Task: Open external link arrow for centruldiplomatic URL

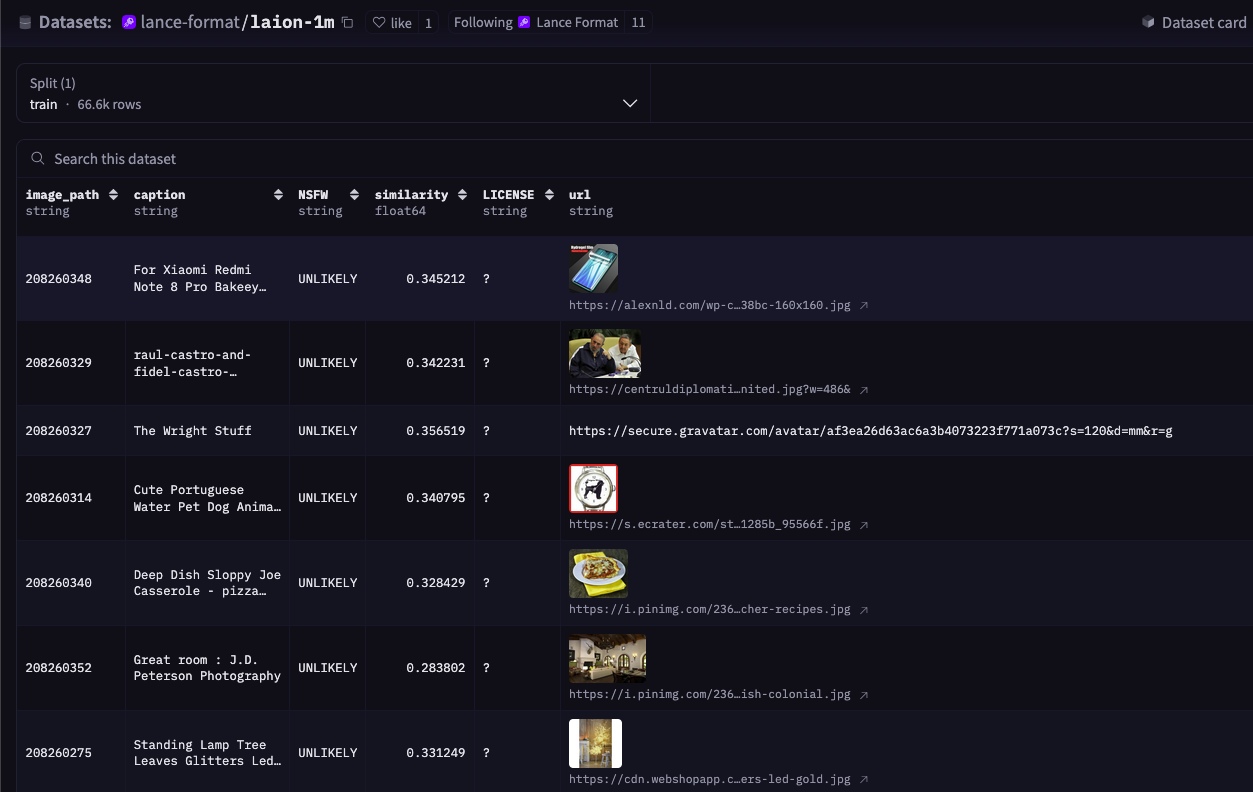Action: point(864,390)
